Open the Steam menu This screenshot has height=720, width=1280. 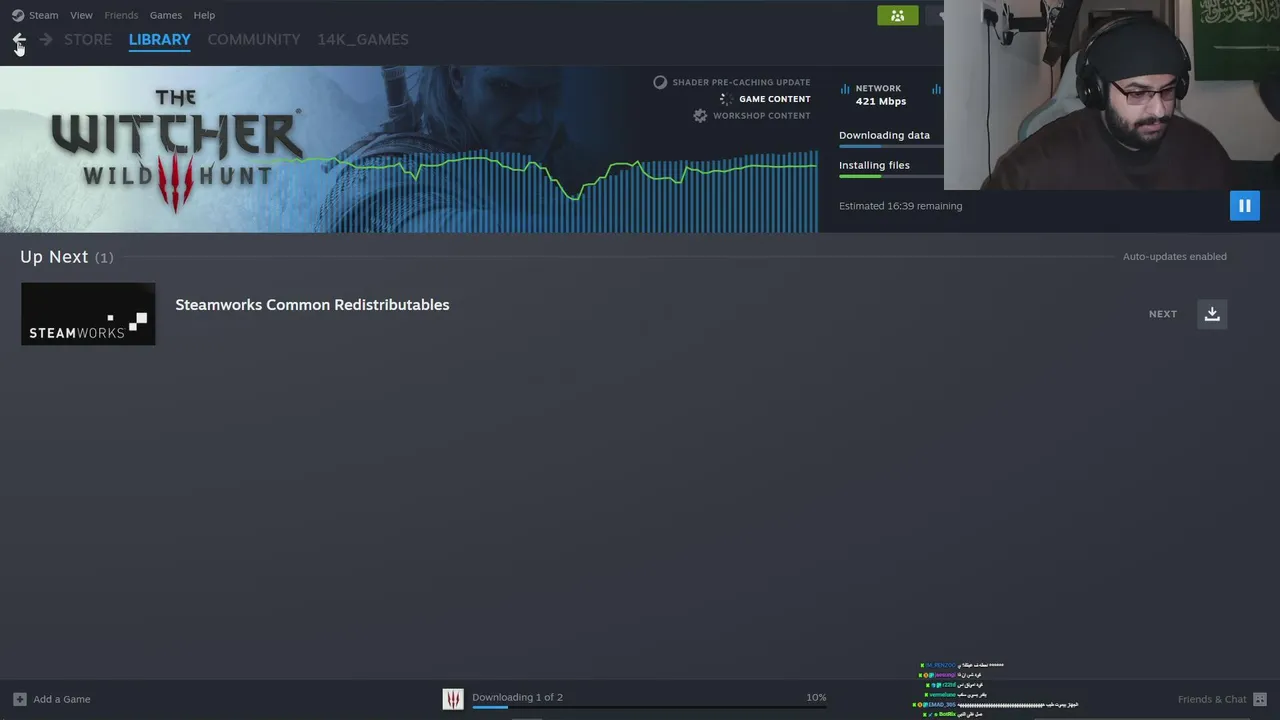click(43, 15)
